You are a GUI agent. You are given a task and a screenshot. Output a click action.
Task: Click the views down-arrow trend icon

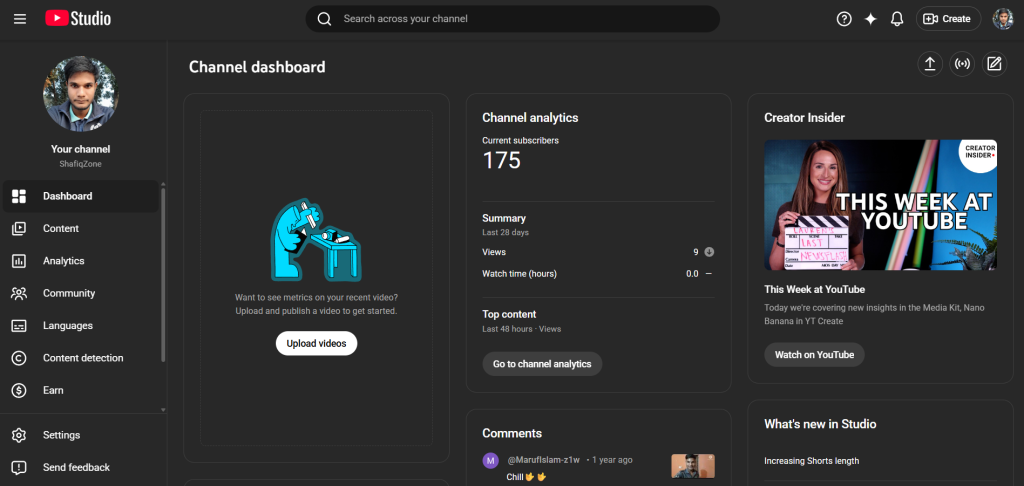pos(709,252)
